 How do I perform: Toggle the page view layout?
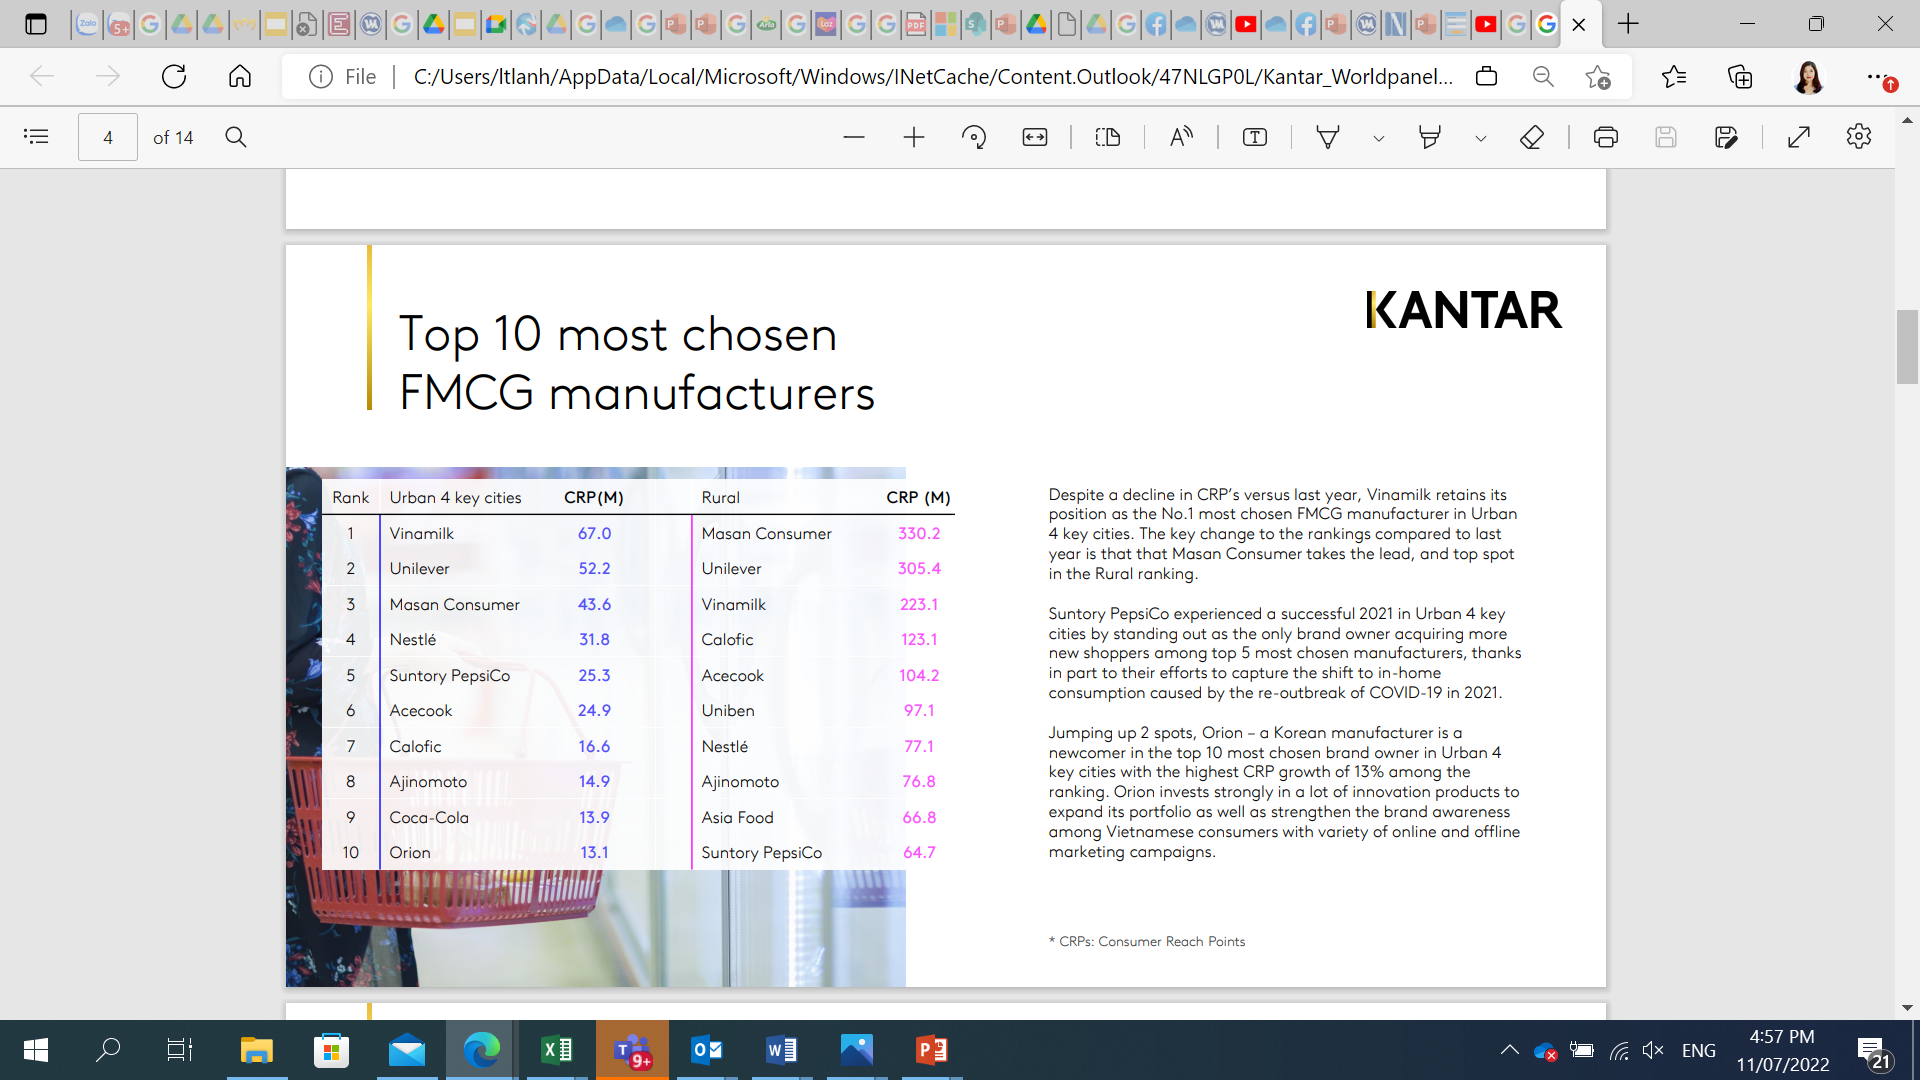[x=1108, y=137]
